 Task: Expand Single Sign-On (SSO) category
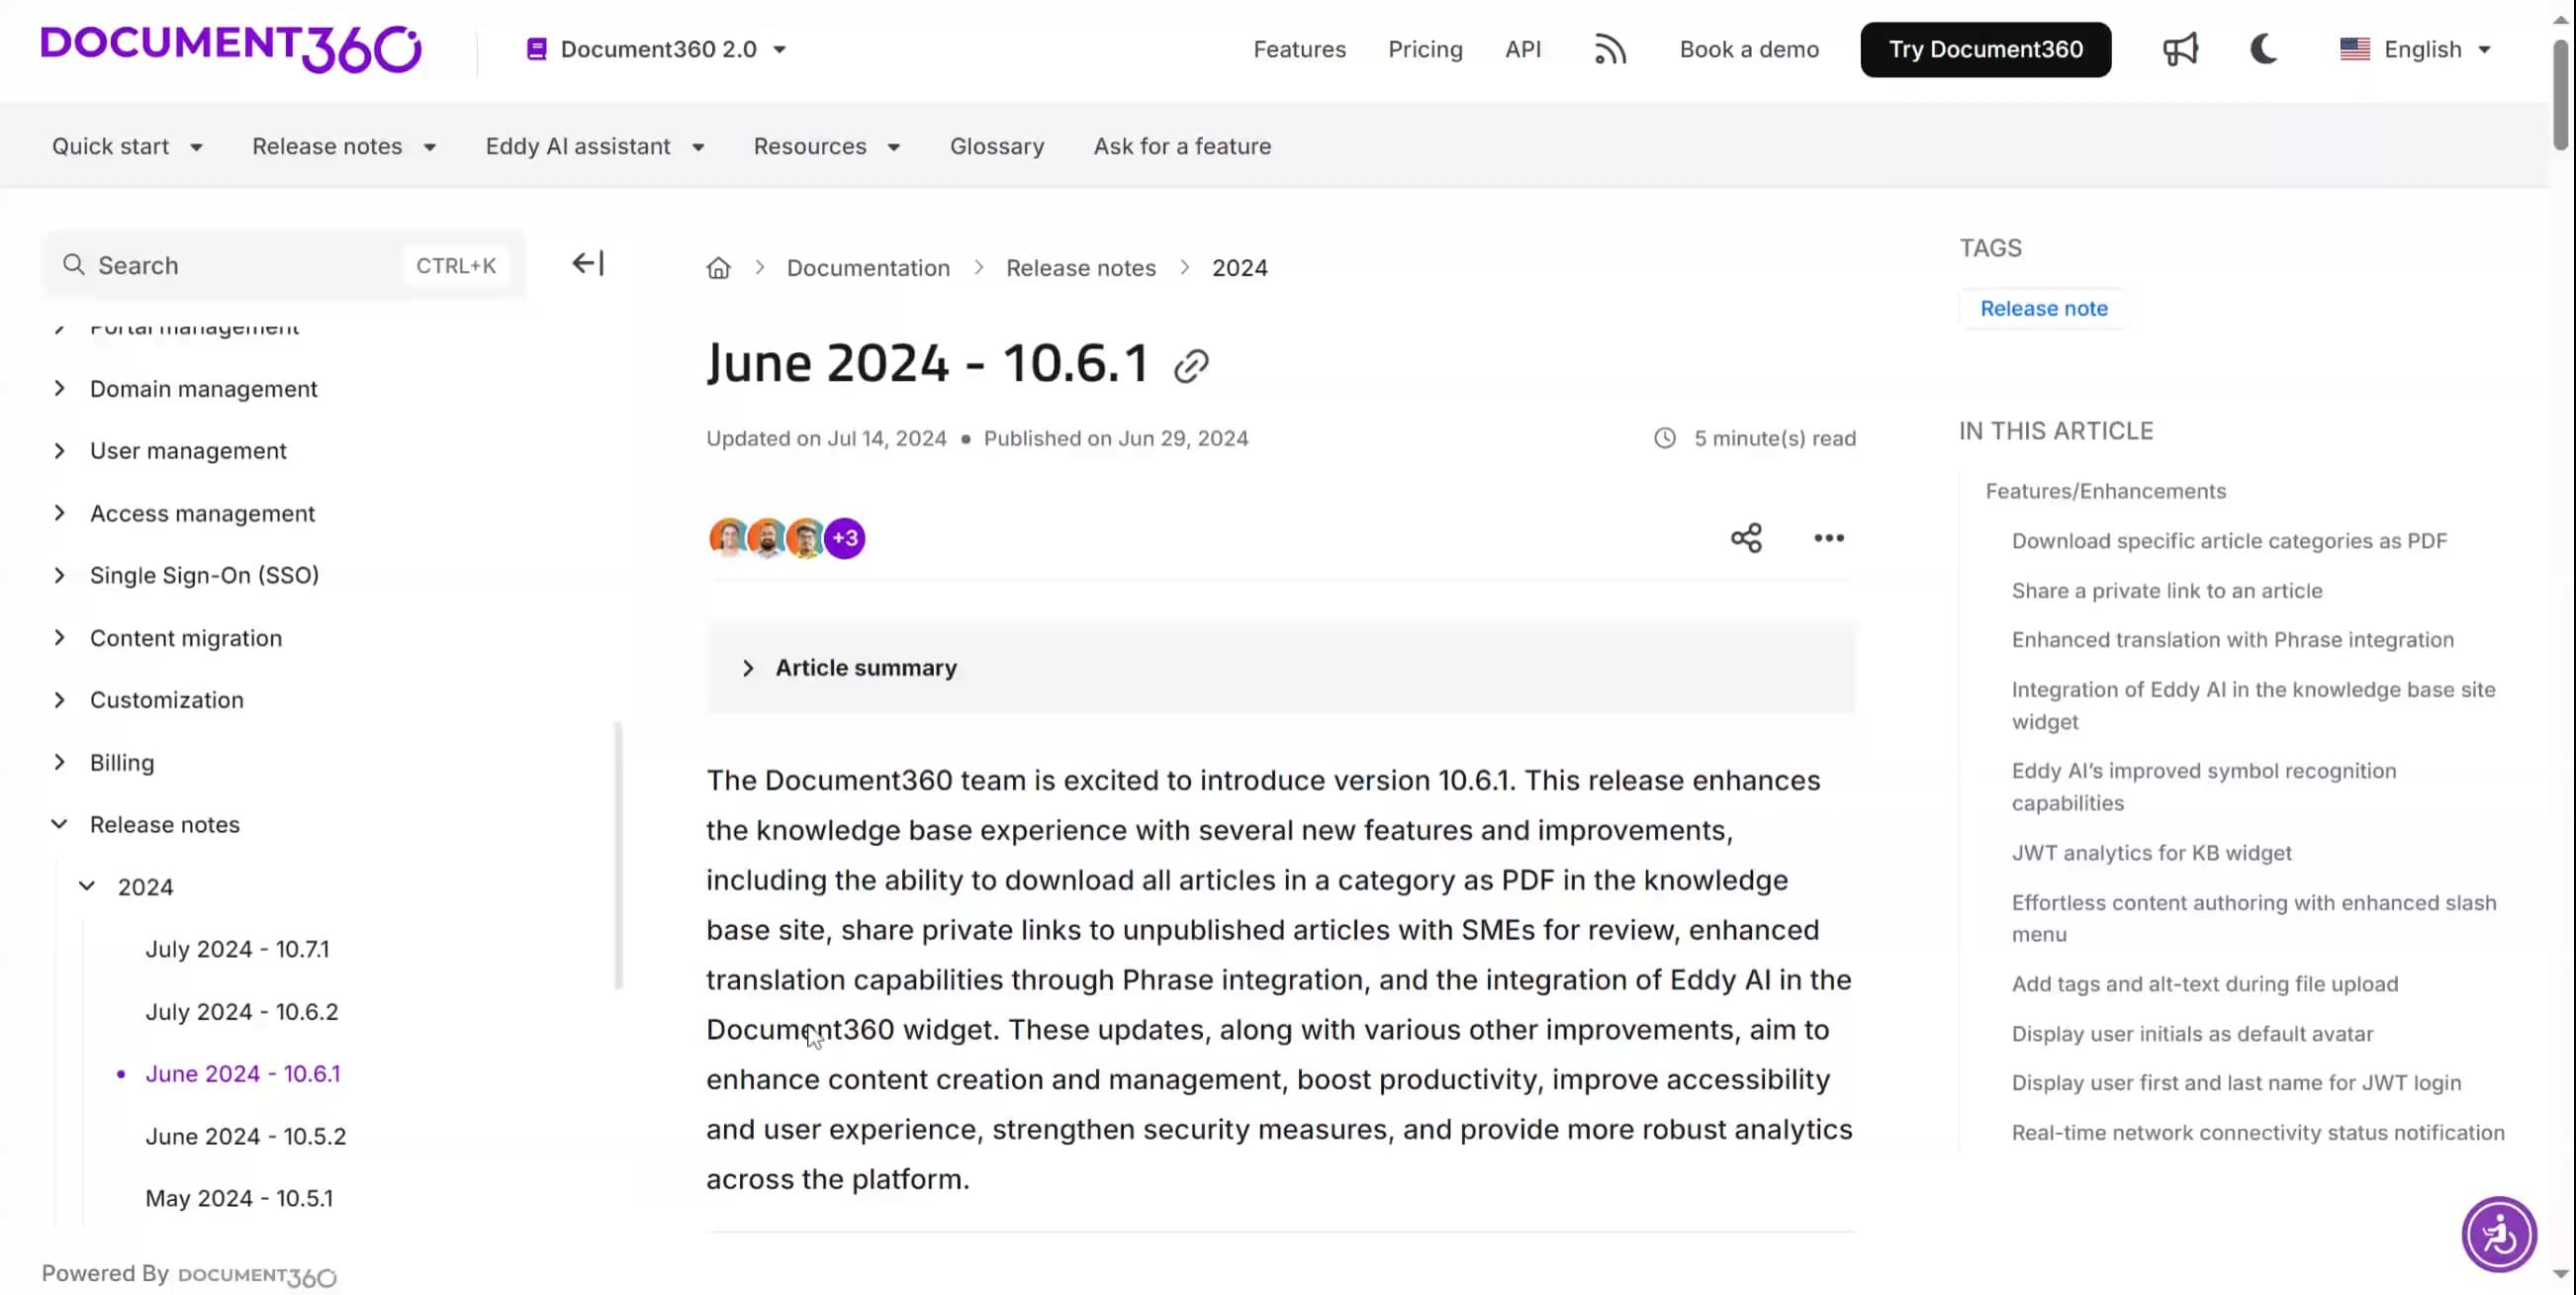[x=59, y=575]
